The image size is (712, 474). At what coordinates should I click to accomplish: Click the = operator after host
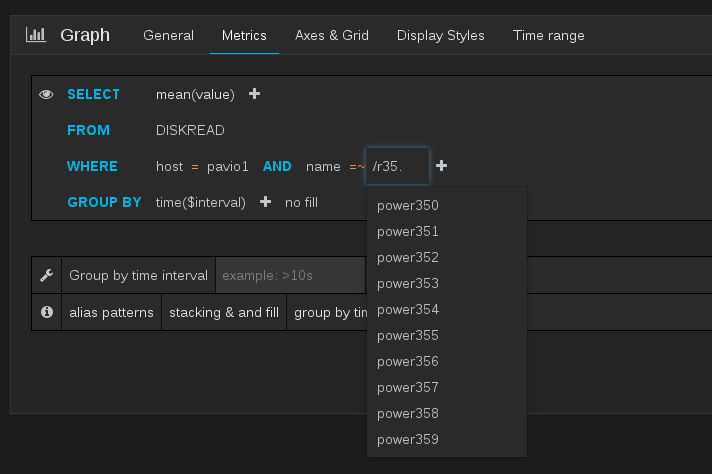(195, 167)
